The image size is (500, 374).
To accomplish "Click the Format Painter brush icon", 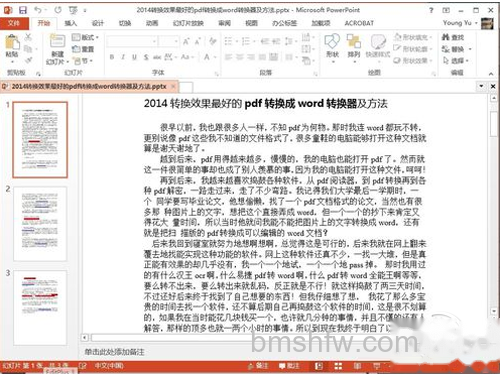I will [x=28, y=60].
